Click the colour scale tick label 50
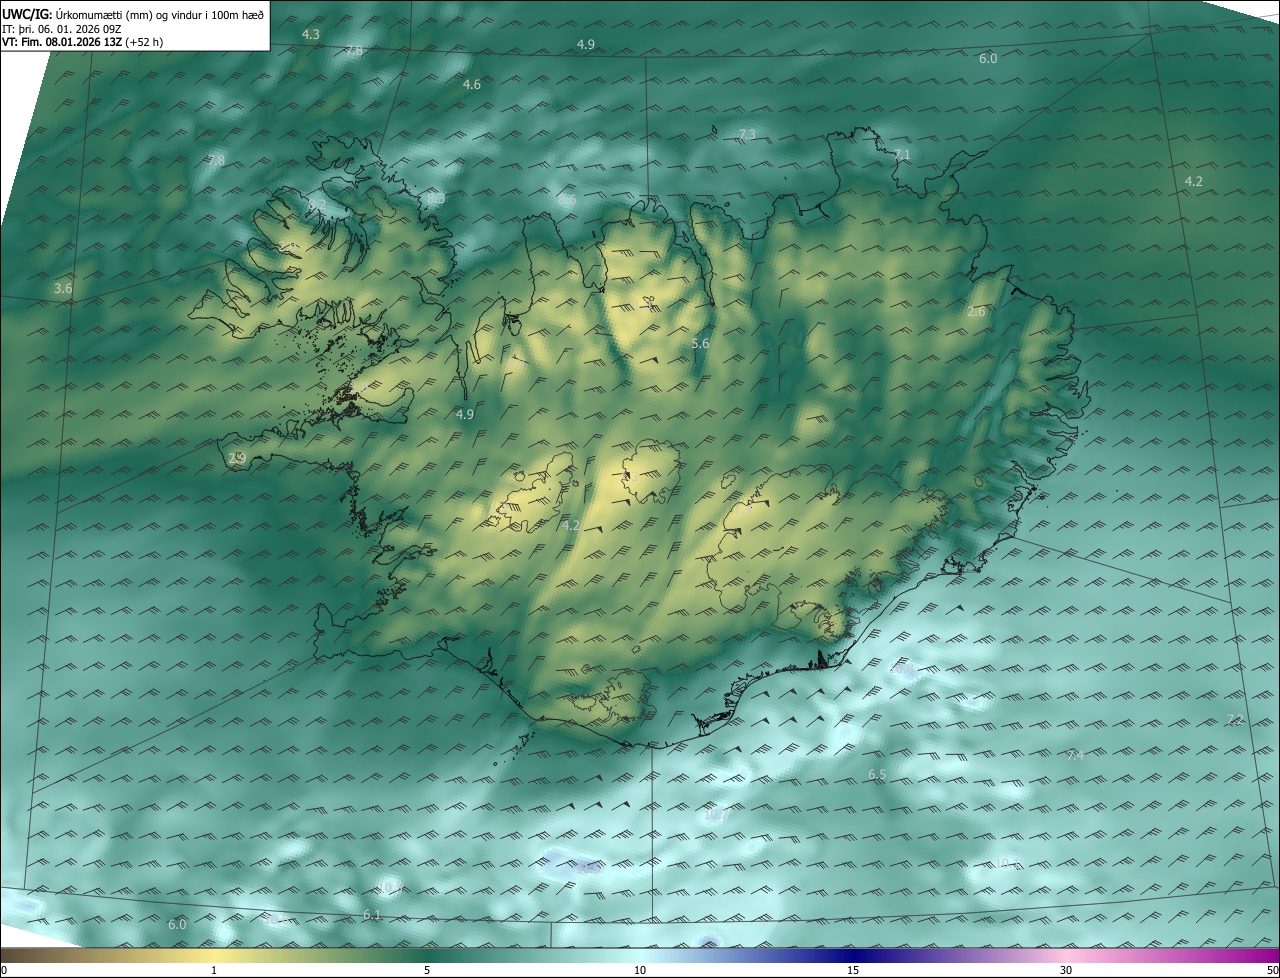 (x=1271, y=970)
